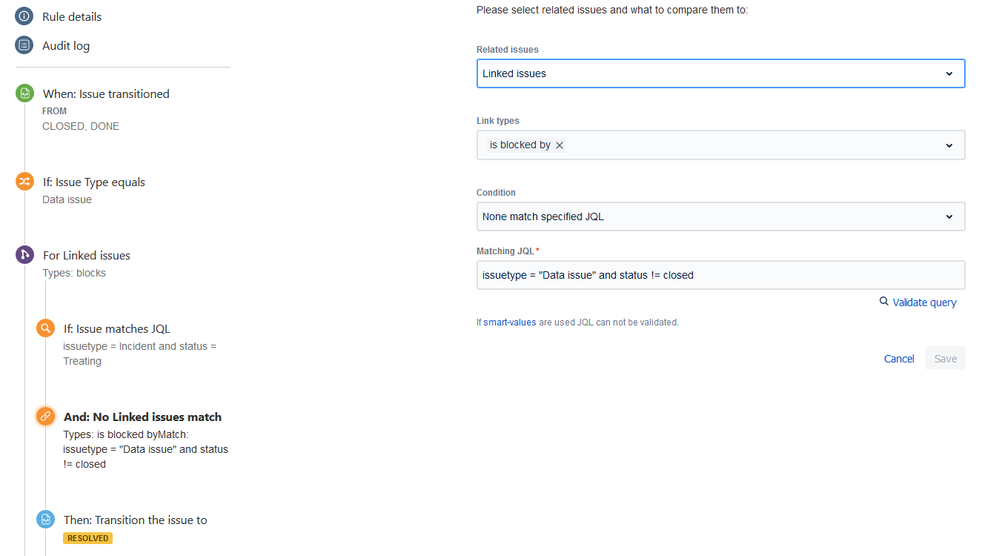Open the smart-values link
This screenshot has height=556, width=999.
click(509, 322)
